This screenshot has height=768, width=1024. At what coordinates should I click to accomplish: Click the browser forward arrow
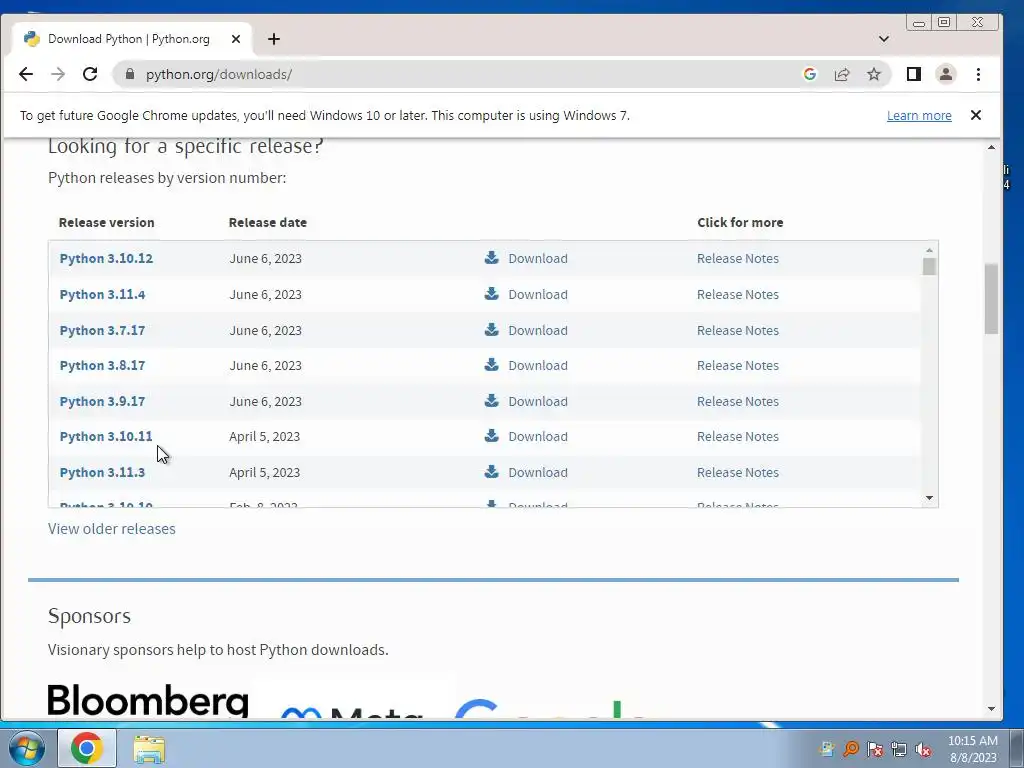tap(58, 74)
